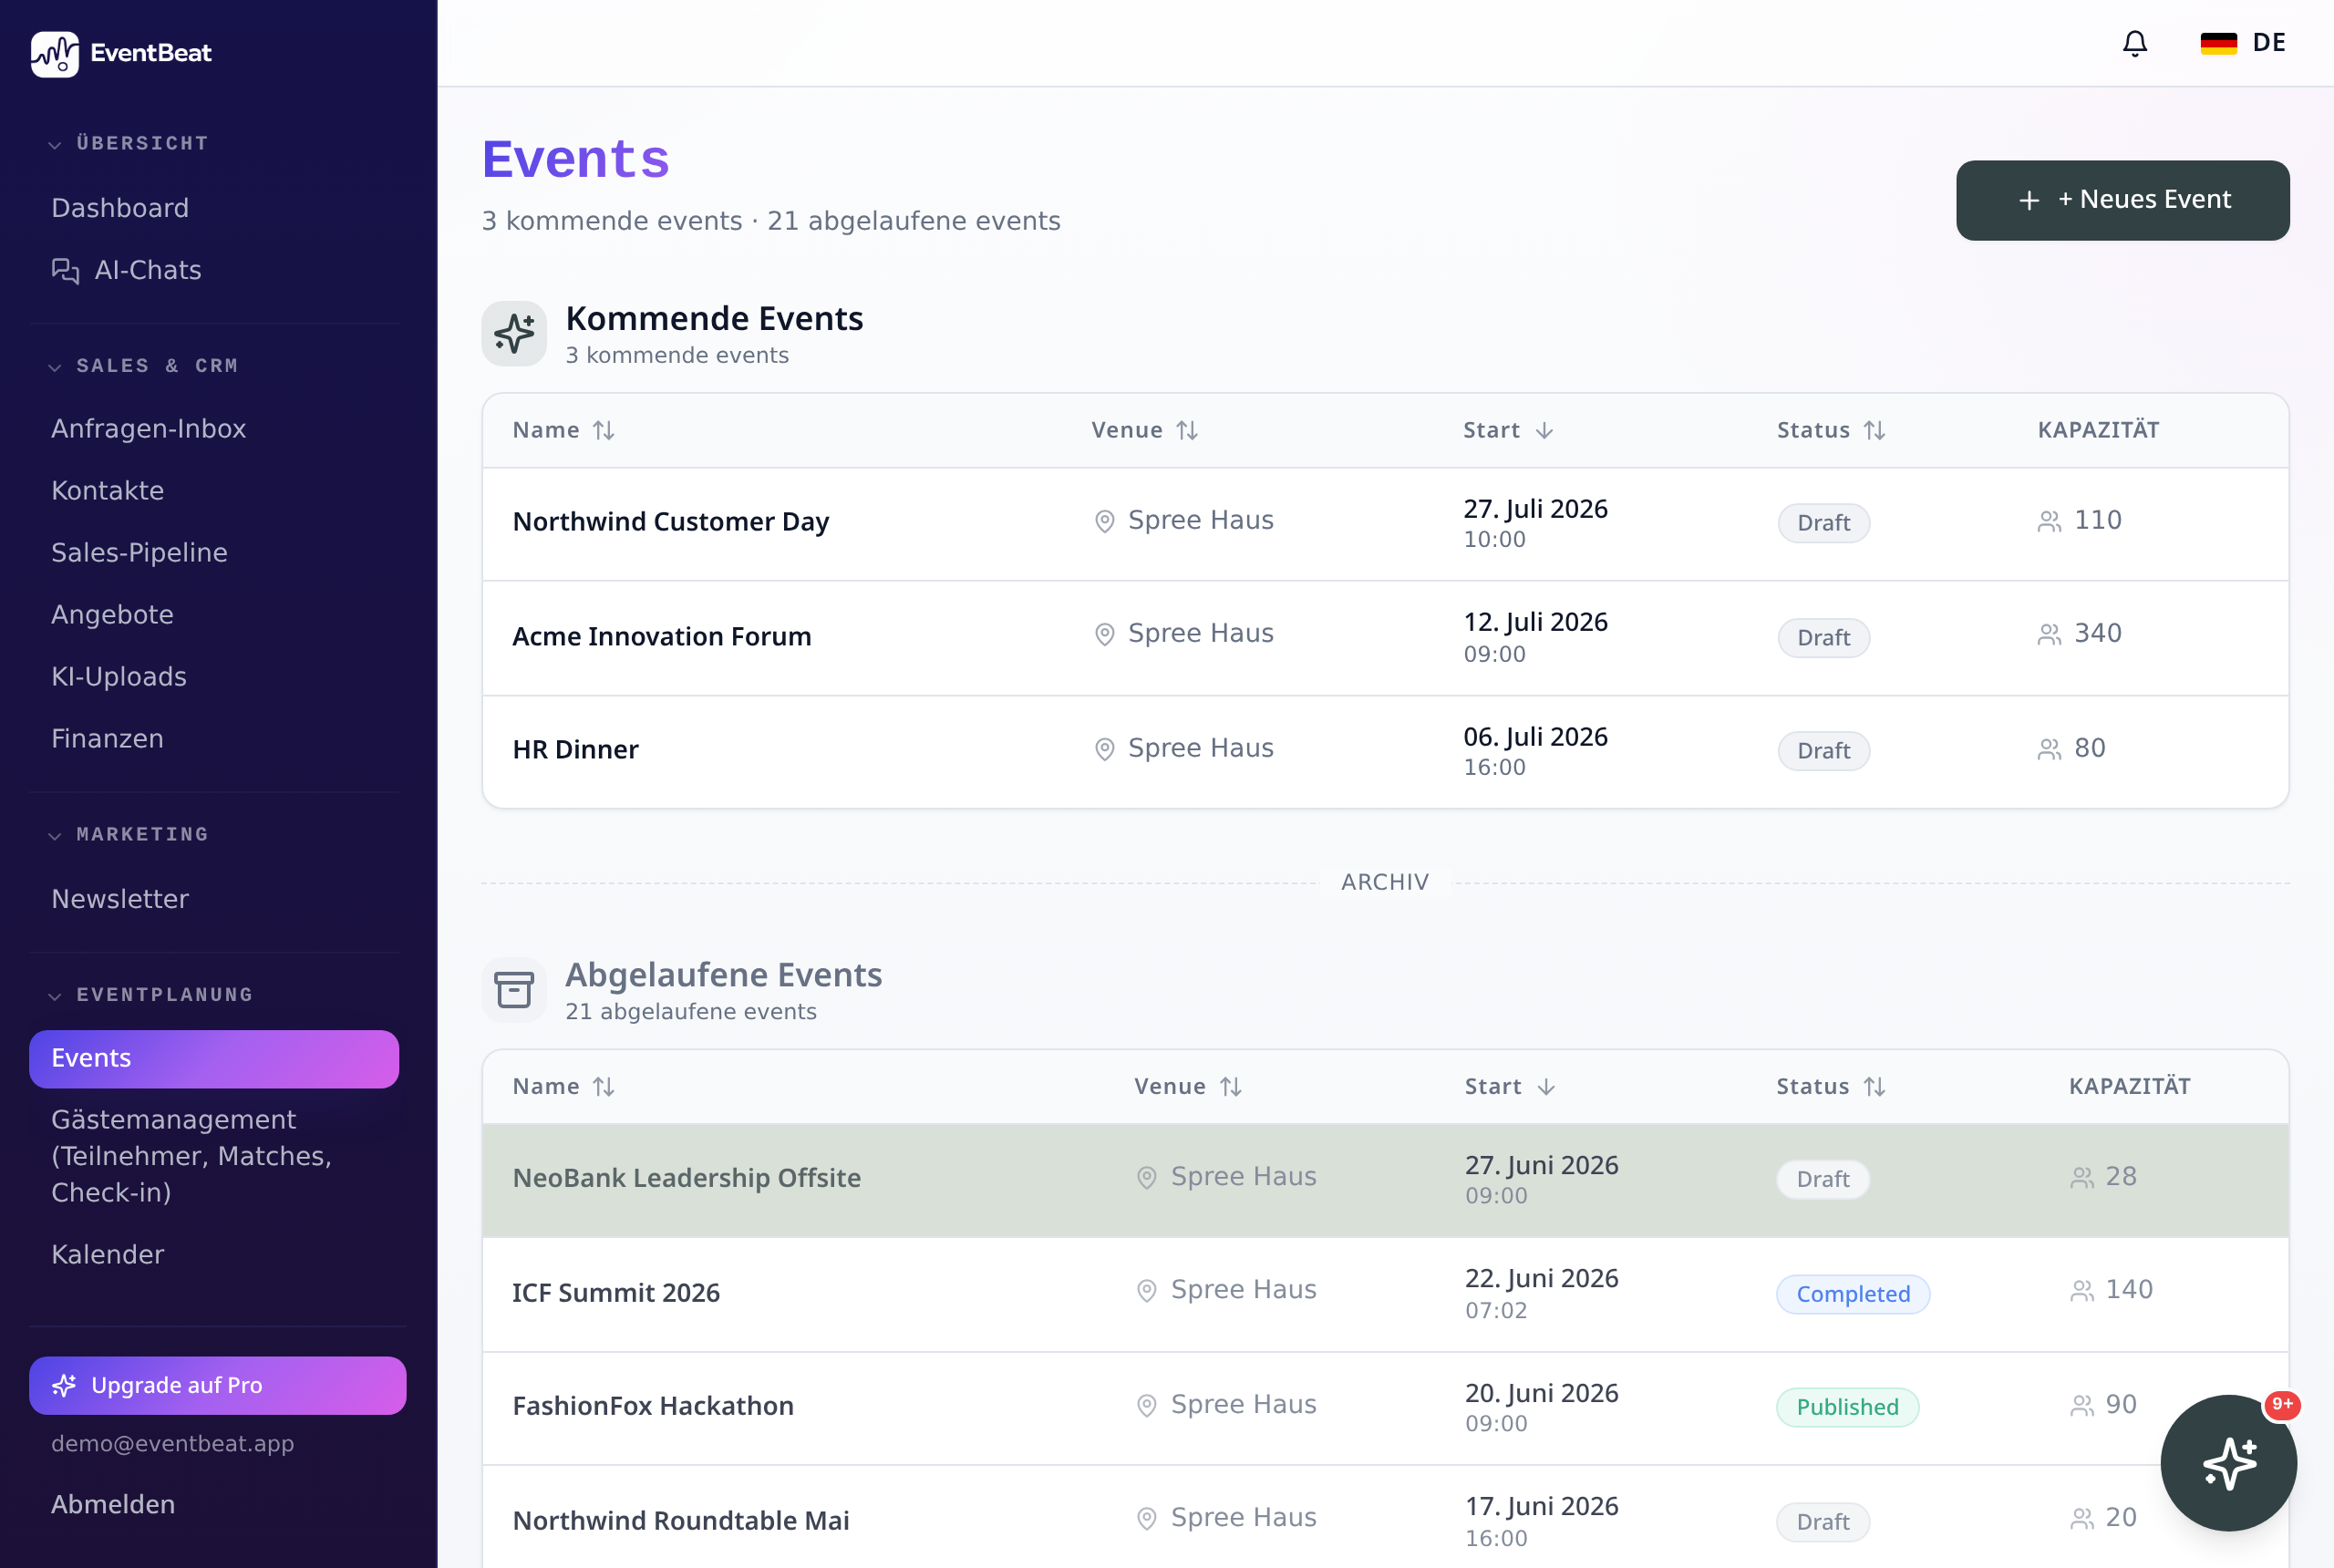Open Kalender in sidebar
2334x1568 pixels.
point(107,1255)
